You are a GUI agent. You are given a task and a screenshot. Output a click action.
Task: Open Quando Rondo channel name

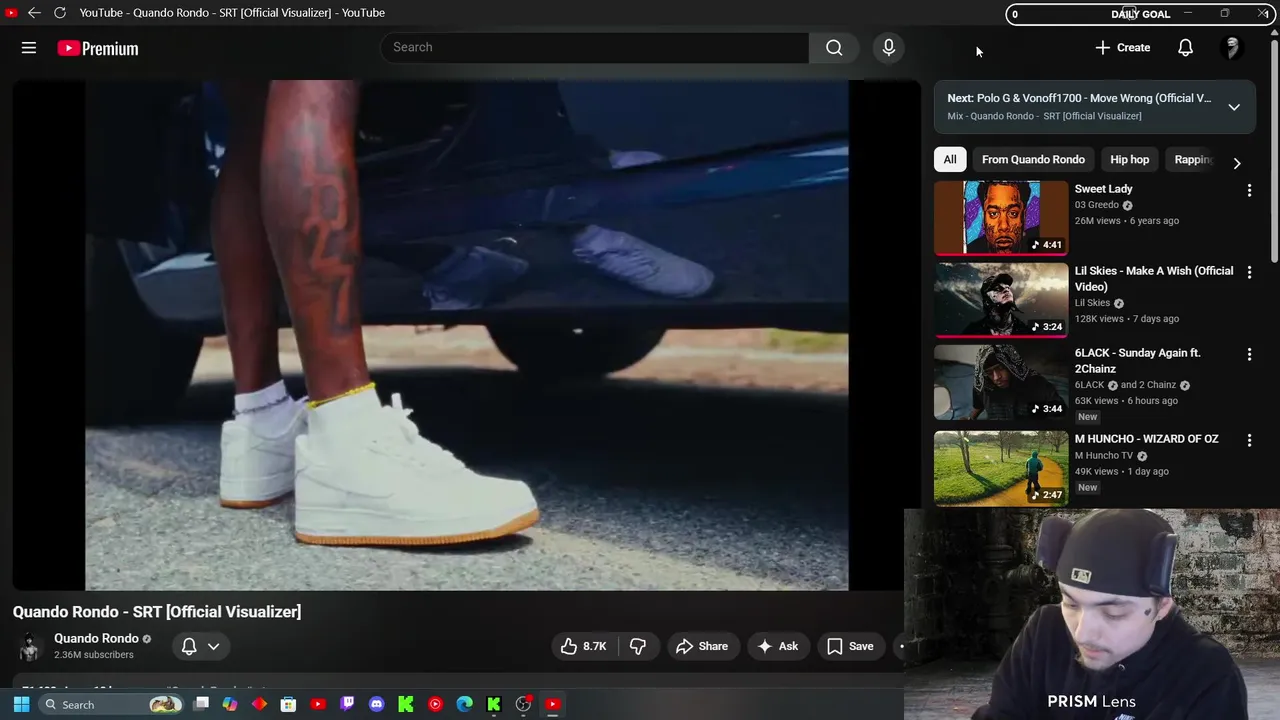coord(96,638)
